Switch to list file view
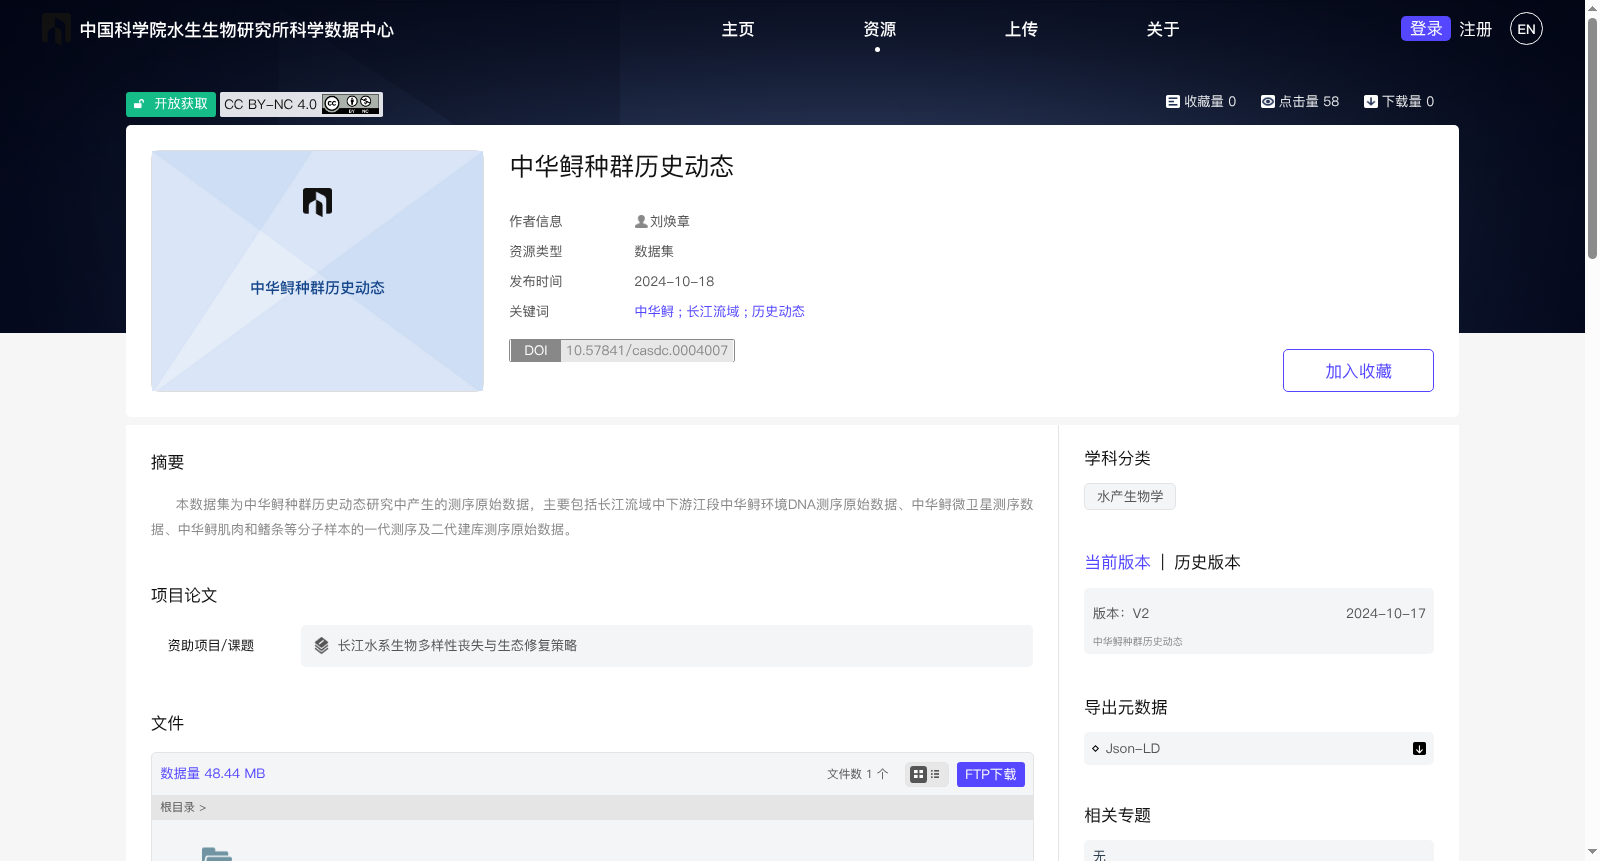Viewport: 1600px width, 861px height. pos(936,774)
